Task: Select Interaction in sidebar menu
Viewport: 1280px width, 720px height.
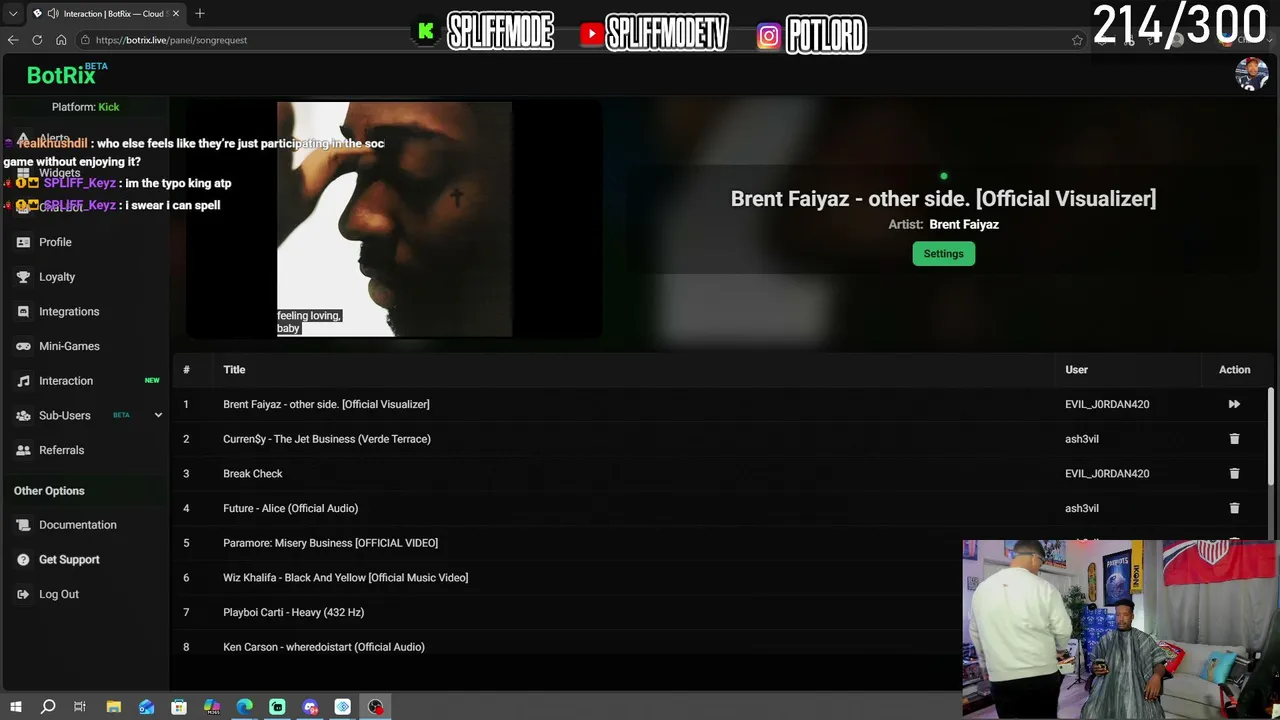Action: [x=66, y=381]
